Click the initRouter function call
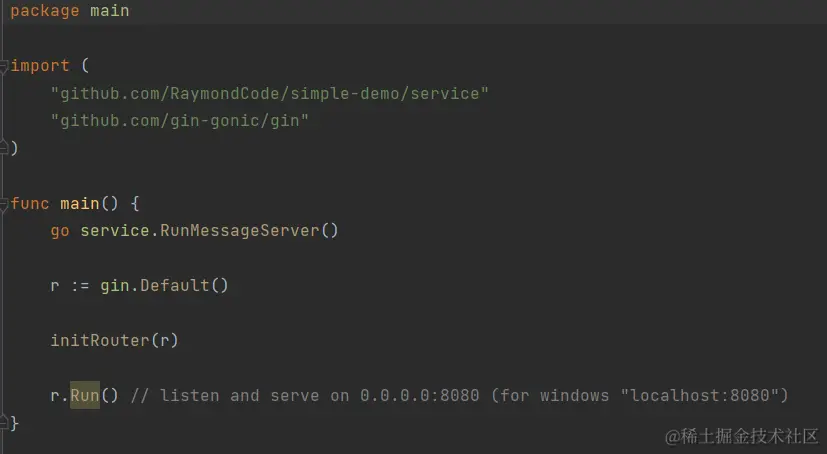Screen dimensions: 827x454 click(x=100, y=340)
